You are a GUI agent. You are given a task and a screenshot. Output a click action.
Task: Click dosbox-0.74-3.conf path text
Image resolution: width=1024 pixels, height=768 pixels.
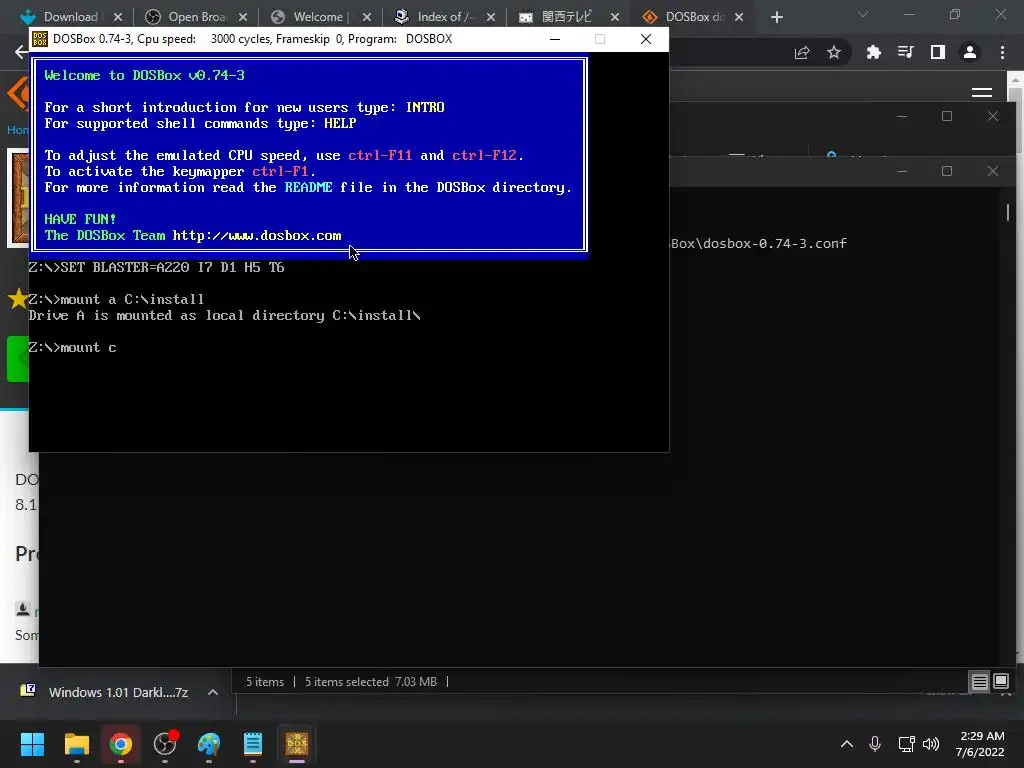click(759, 244)
